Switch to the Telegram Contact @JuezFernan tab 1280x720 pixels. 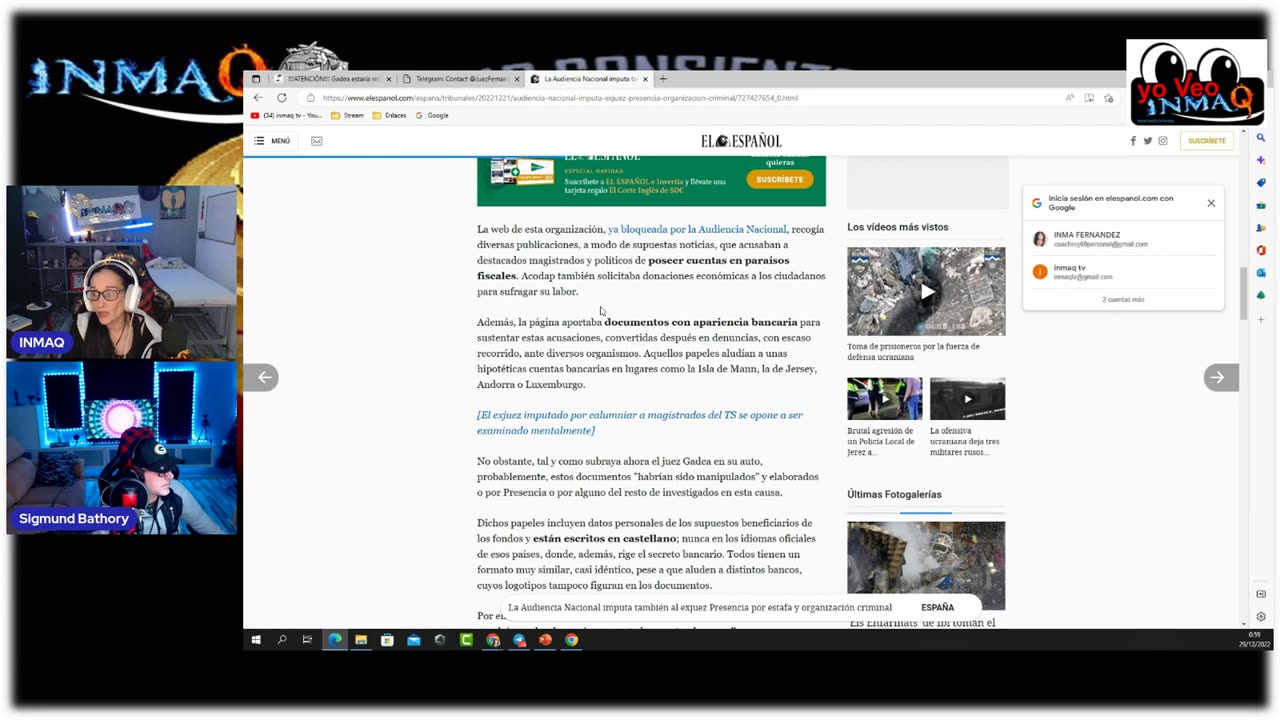[461, 79]
